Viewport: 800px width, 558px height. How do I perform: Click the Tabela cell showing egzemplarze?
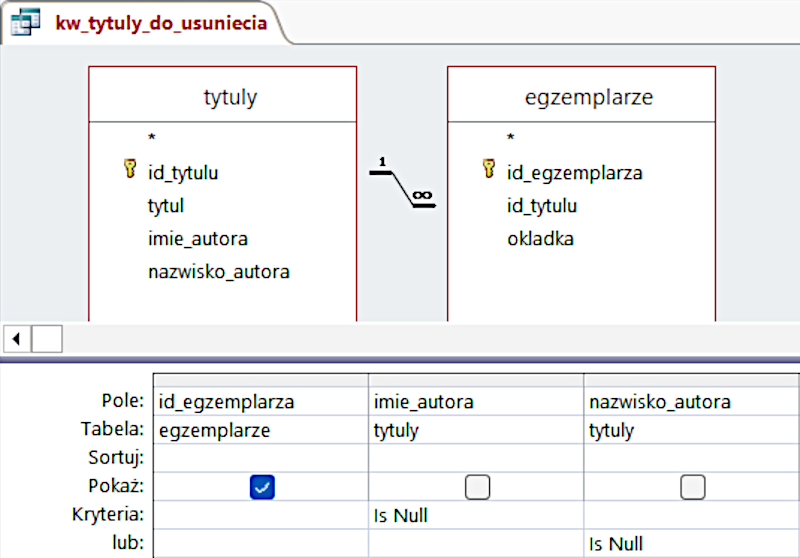[261, 429]
